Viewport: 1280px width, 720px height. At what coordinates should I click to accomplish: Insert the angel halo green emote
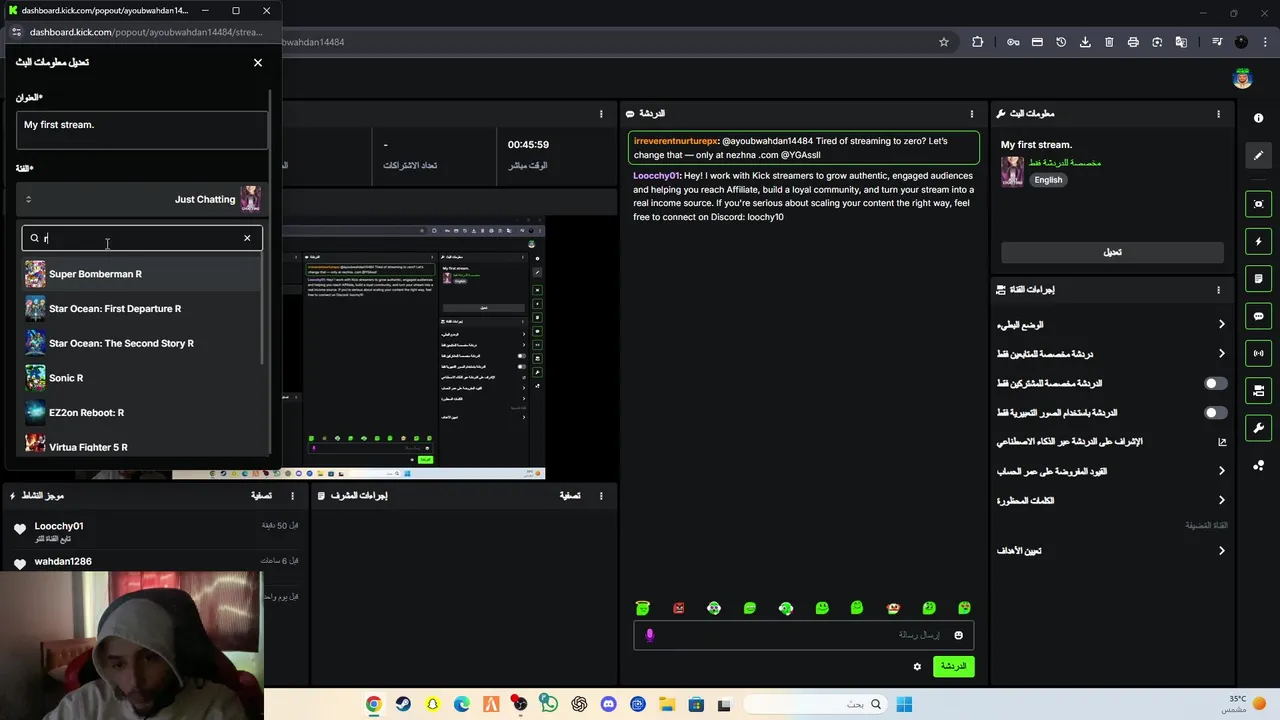click(x=643, y=608)
